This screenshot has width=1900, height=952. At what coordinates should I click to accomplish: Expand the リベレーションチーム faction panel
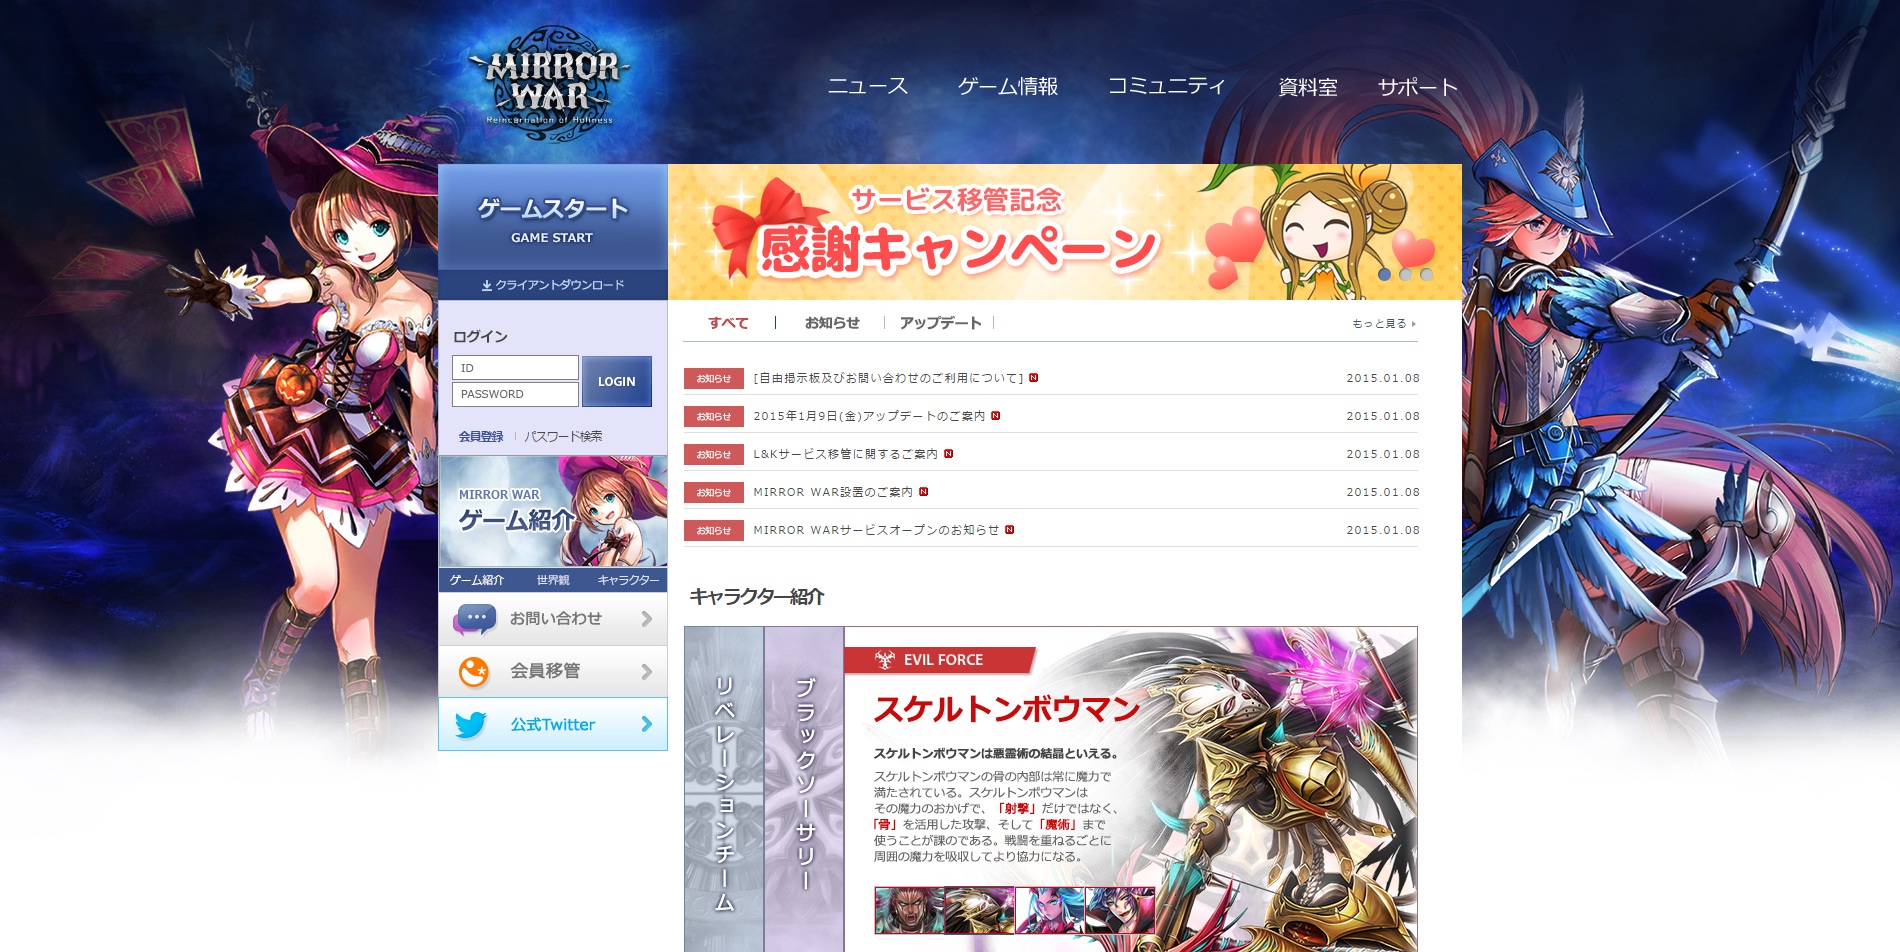(x=724, y=790)
